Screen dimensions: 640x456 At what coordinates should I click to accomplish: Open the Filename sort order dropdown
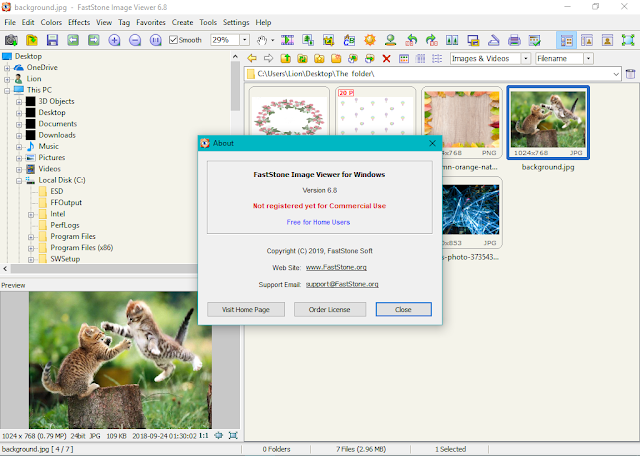tap(588, 58)
